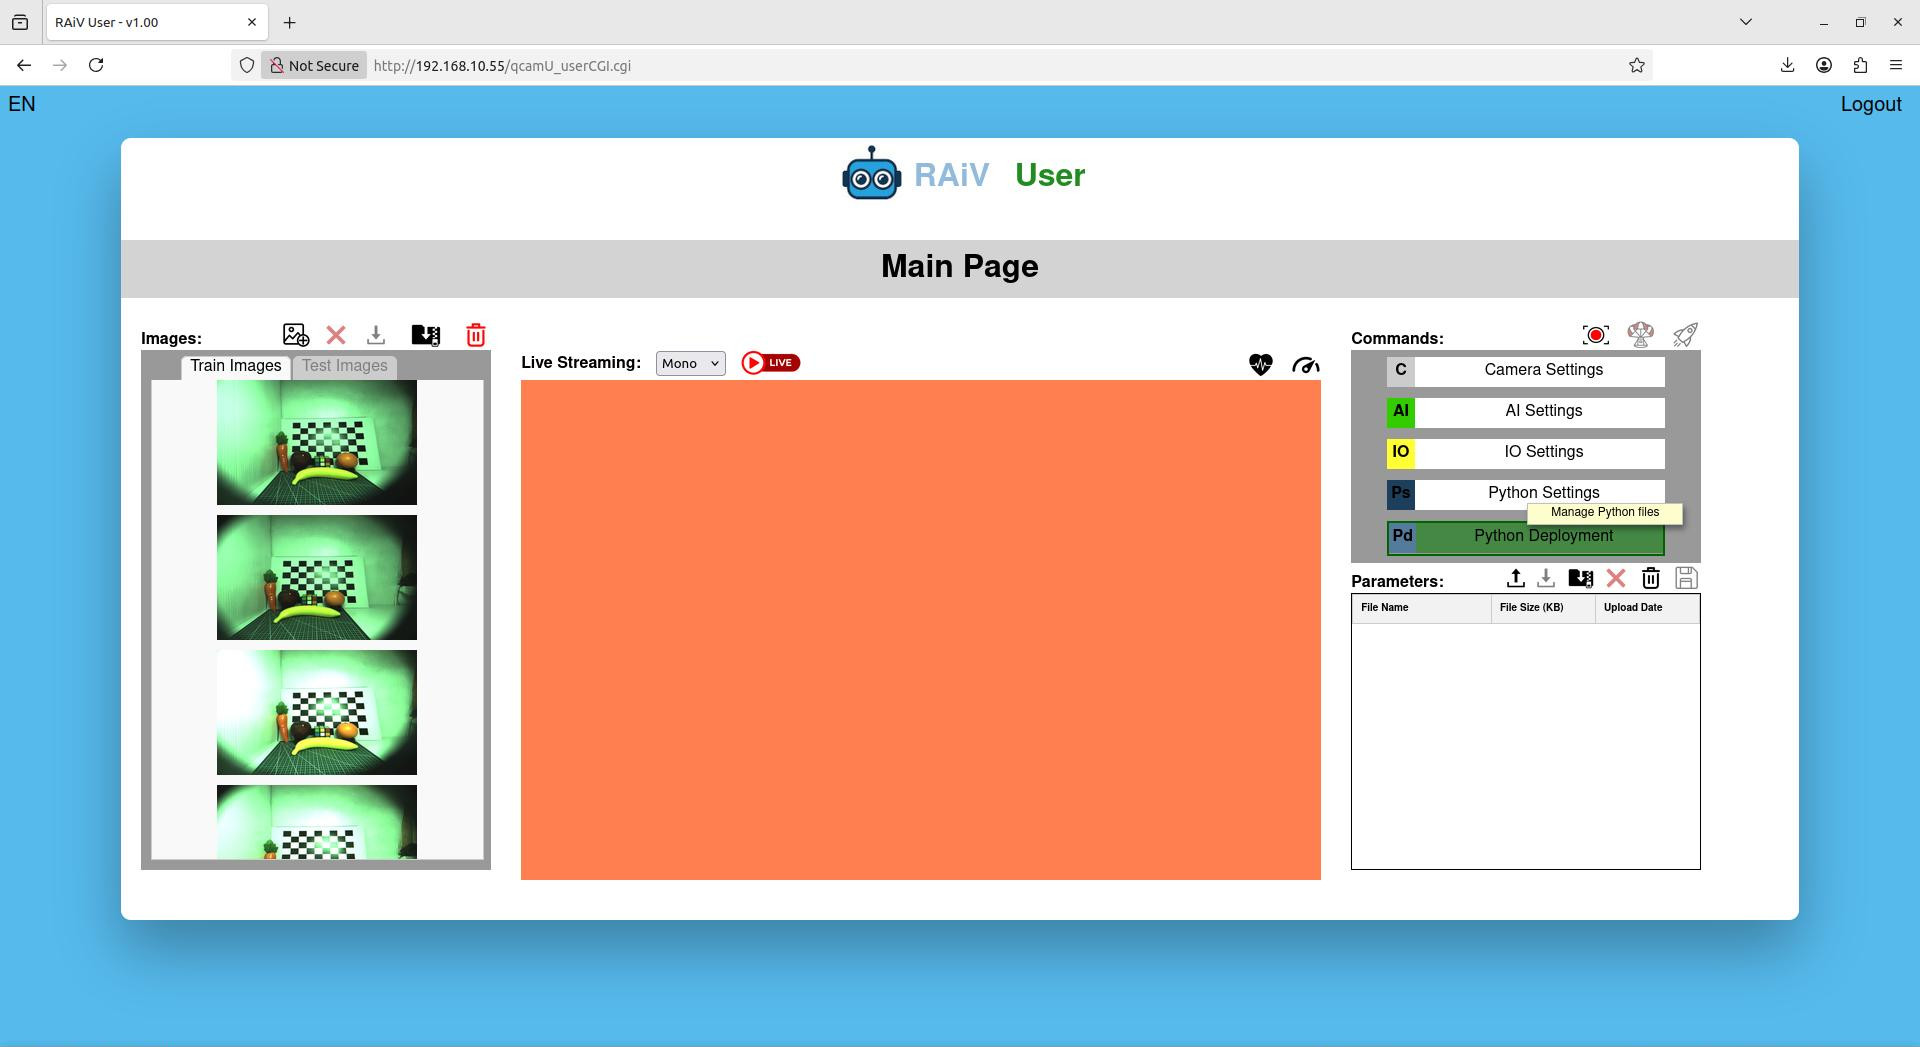Click the speedometer performance icon

tap(1306, 365)
